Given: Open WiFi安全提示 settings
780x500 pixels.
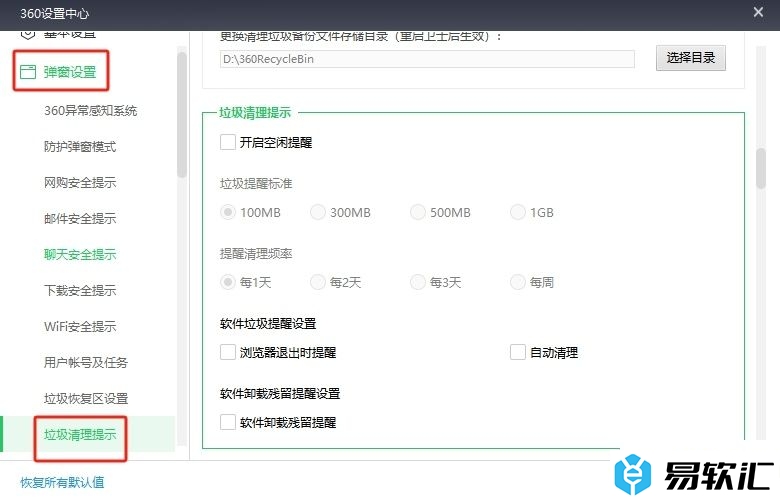Looking at the screenshot, I should [x=80, y=326].
